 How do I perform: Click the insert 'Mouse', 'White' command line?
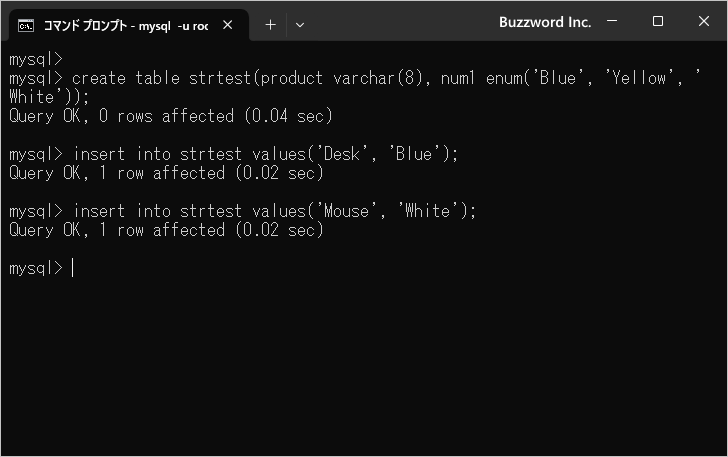[242, 211]
